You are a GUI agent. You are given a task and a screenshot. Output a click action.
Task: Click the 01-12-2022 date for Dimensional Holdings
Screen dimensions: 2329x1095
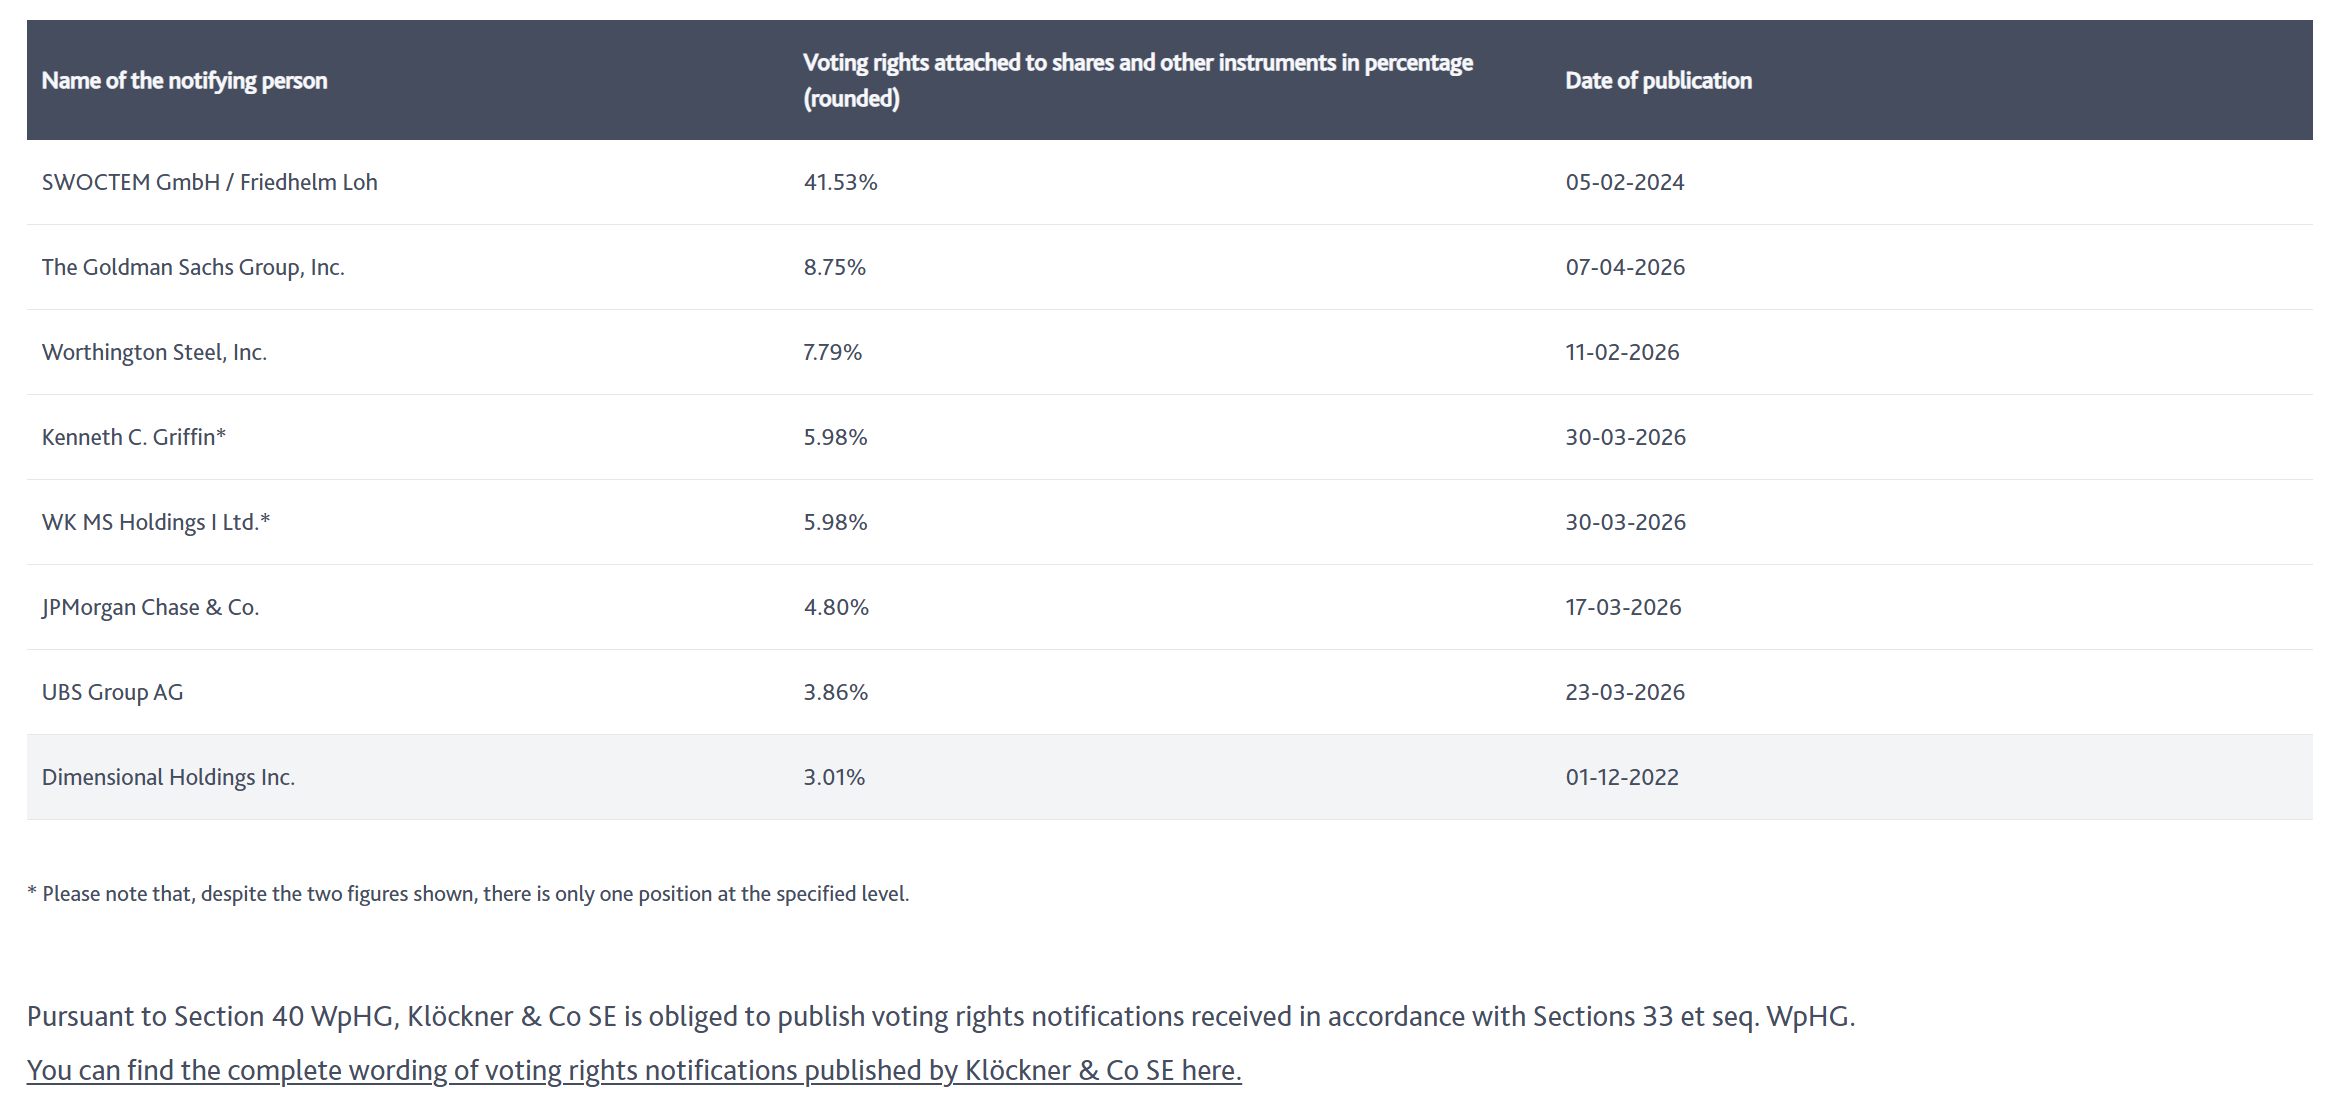click(1621, 777)
